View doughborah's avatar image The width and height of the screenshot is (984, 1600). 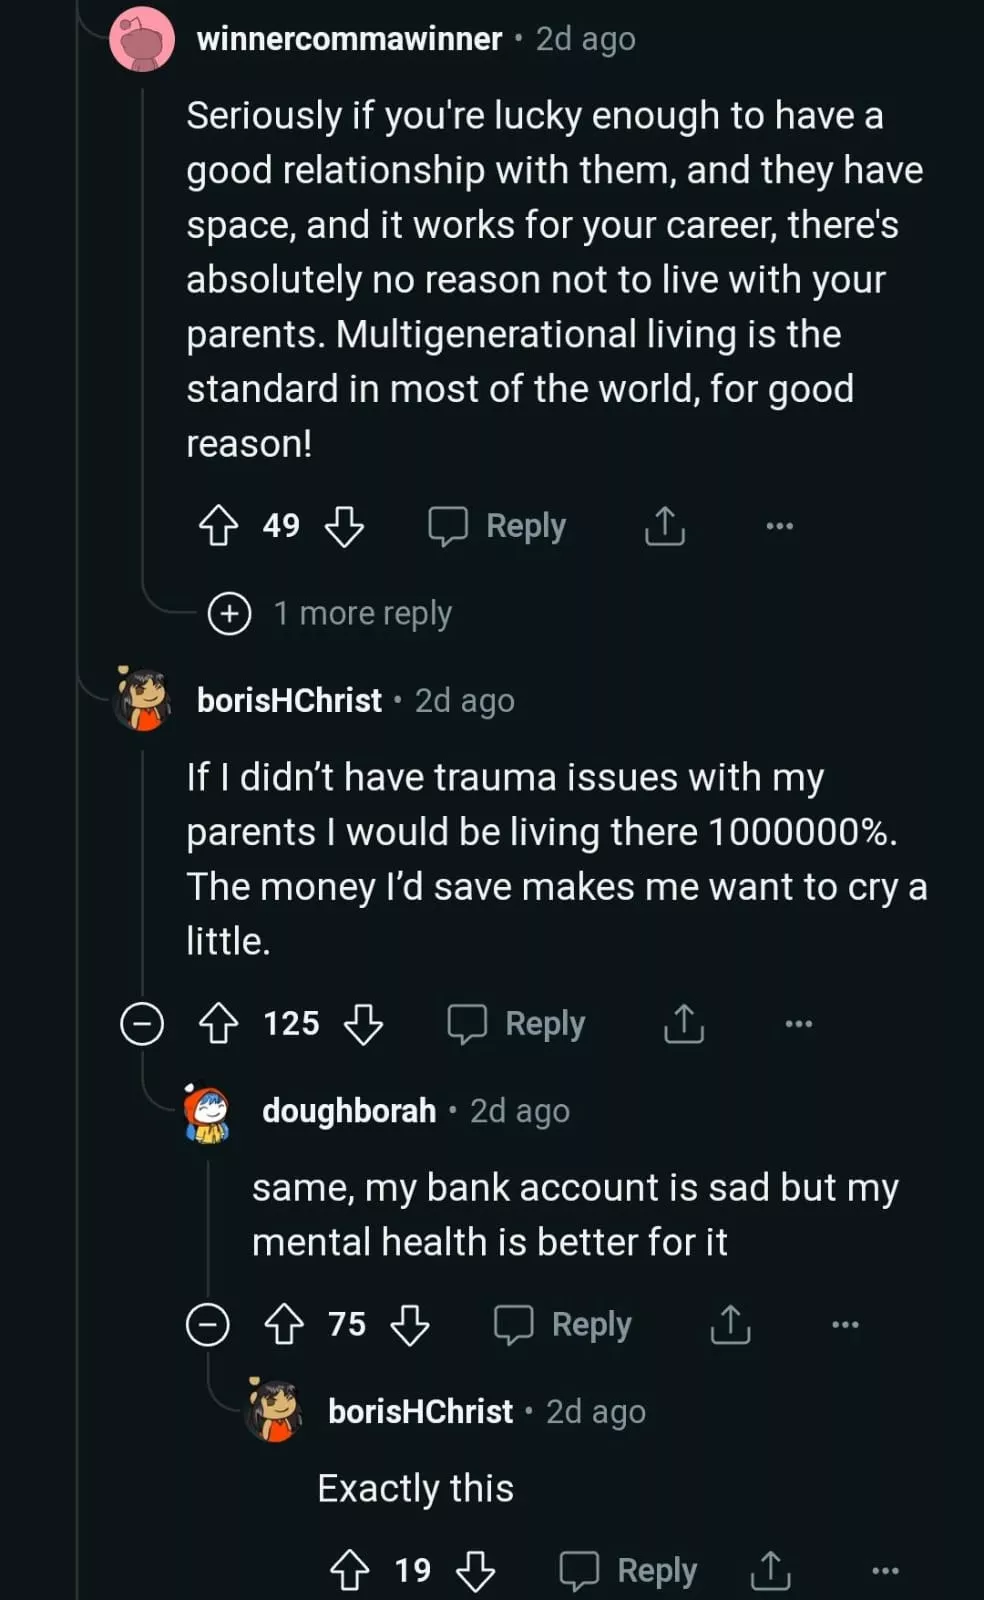(x=208, y=1113)
